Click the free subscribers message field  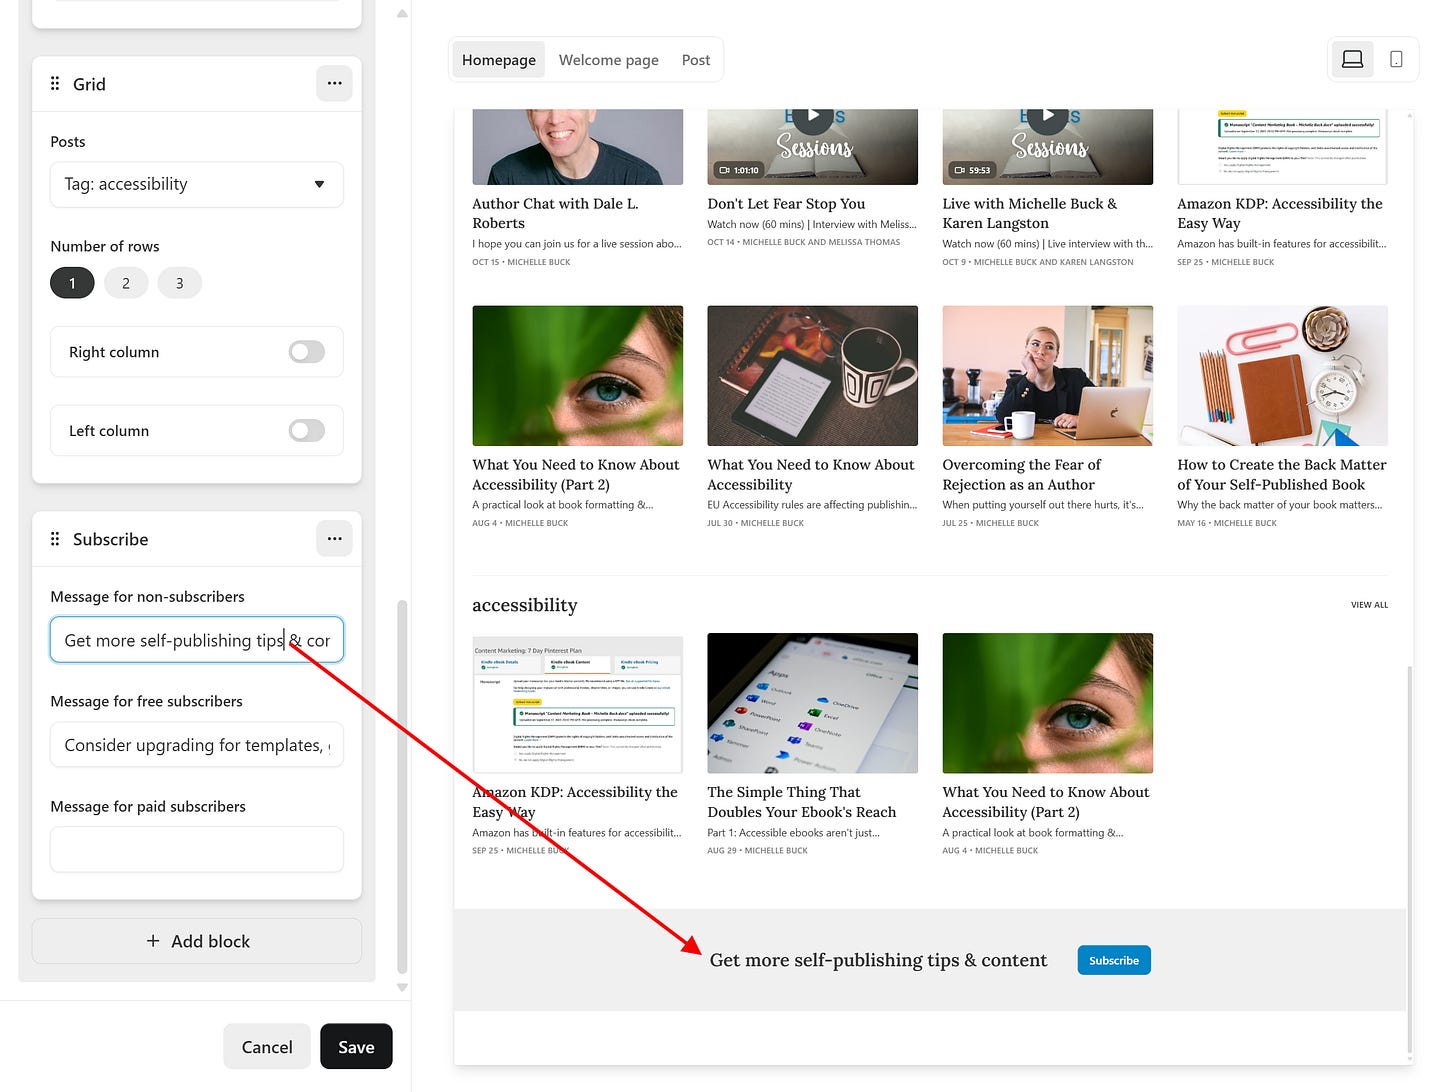(196, 744)
